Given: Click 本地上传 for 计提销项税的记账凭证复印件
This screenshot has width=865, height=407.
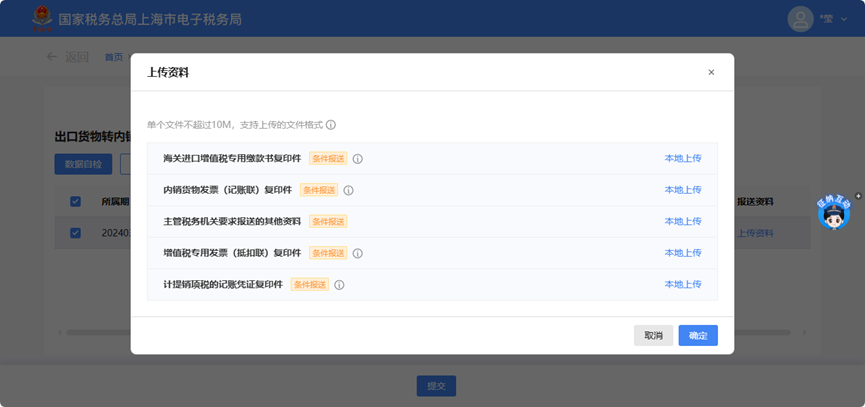Looking at the screenshot, I should (x=683, y=285).
